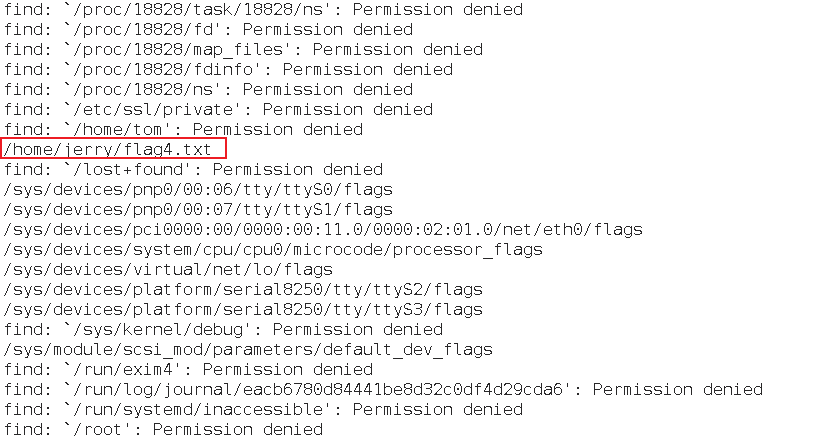This screenshot has height=438, width=815.
Task: Click the /sys/devices/virtual/net/lo/flags line
Action: 168,270
